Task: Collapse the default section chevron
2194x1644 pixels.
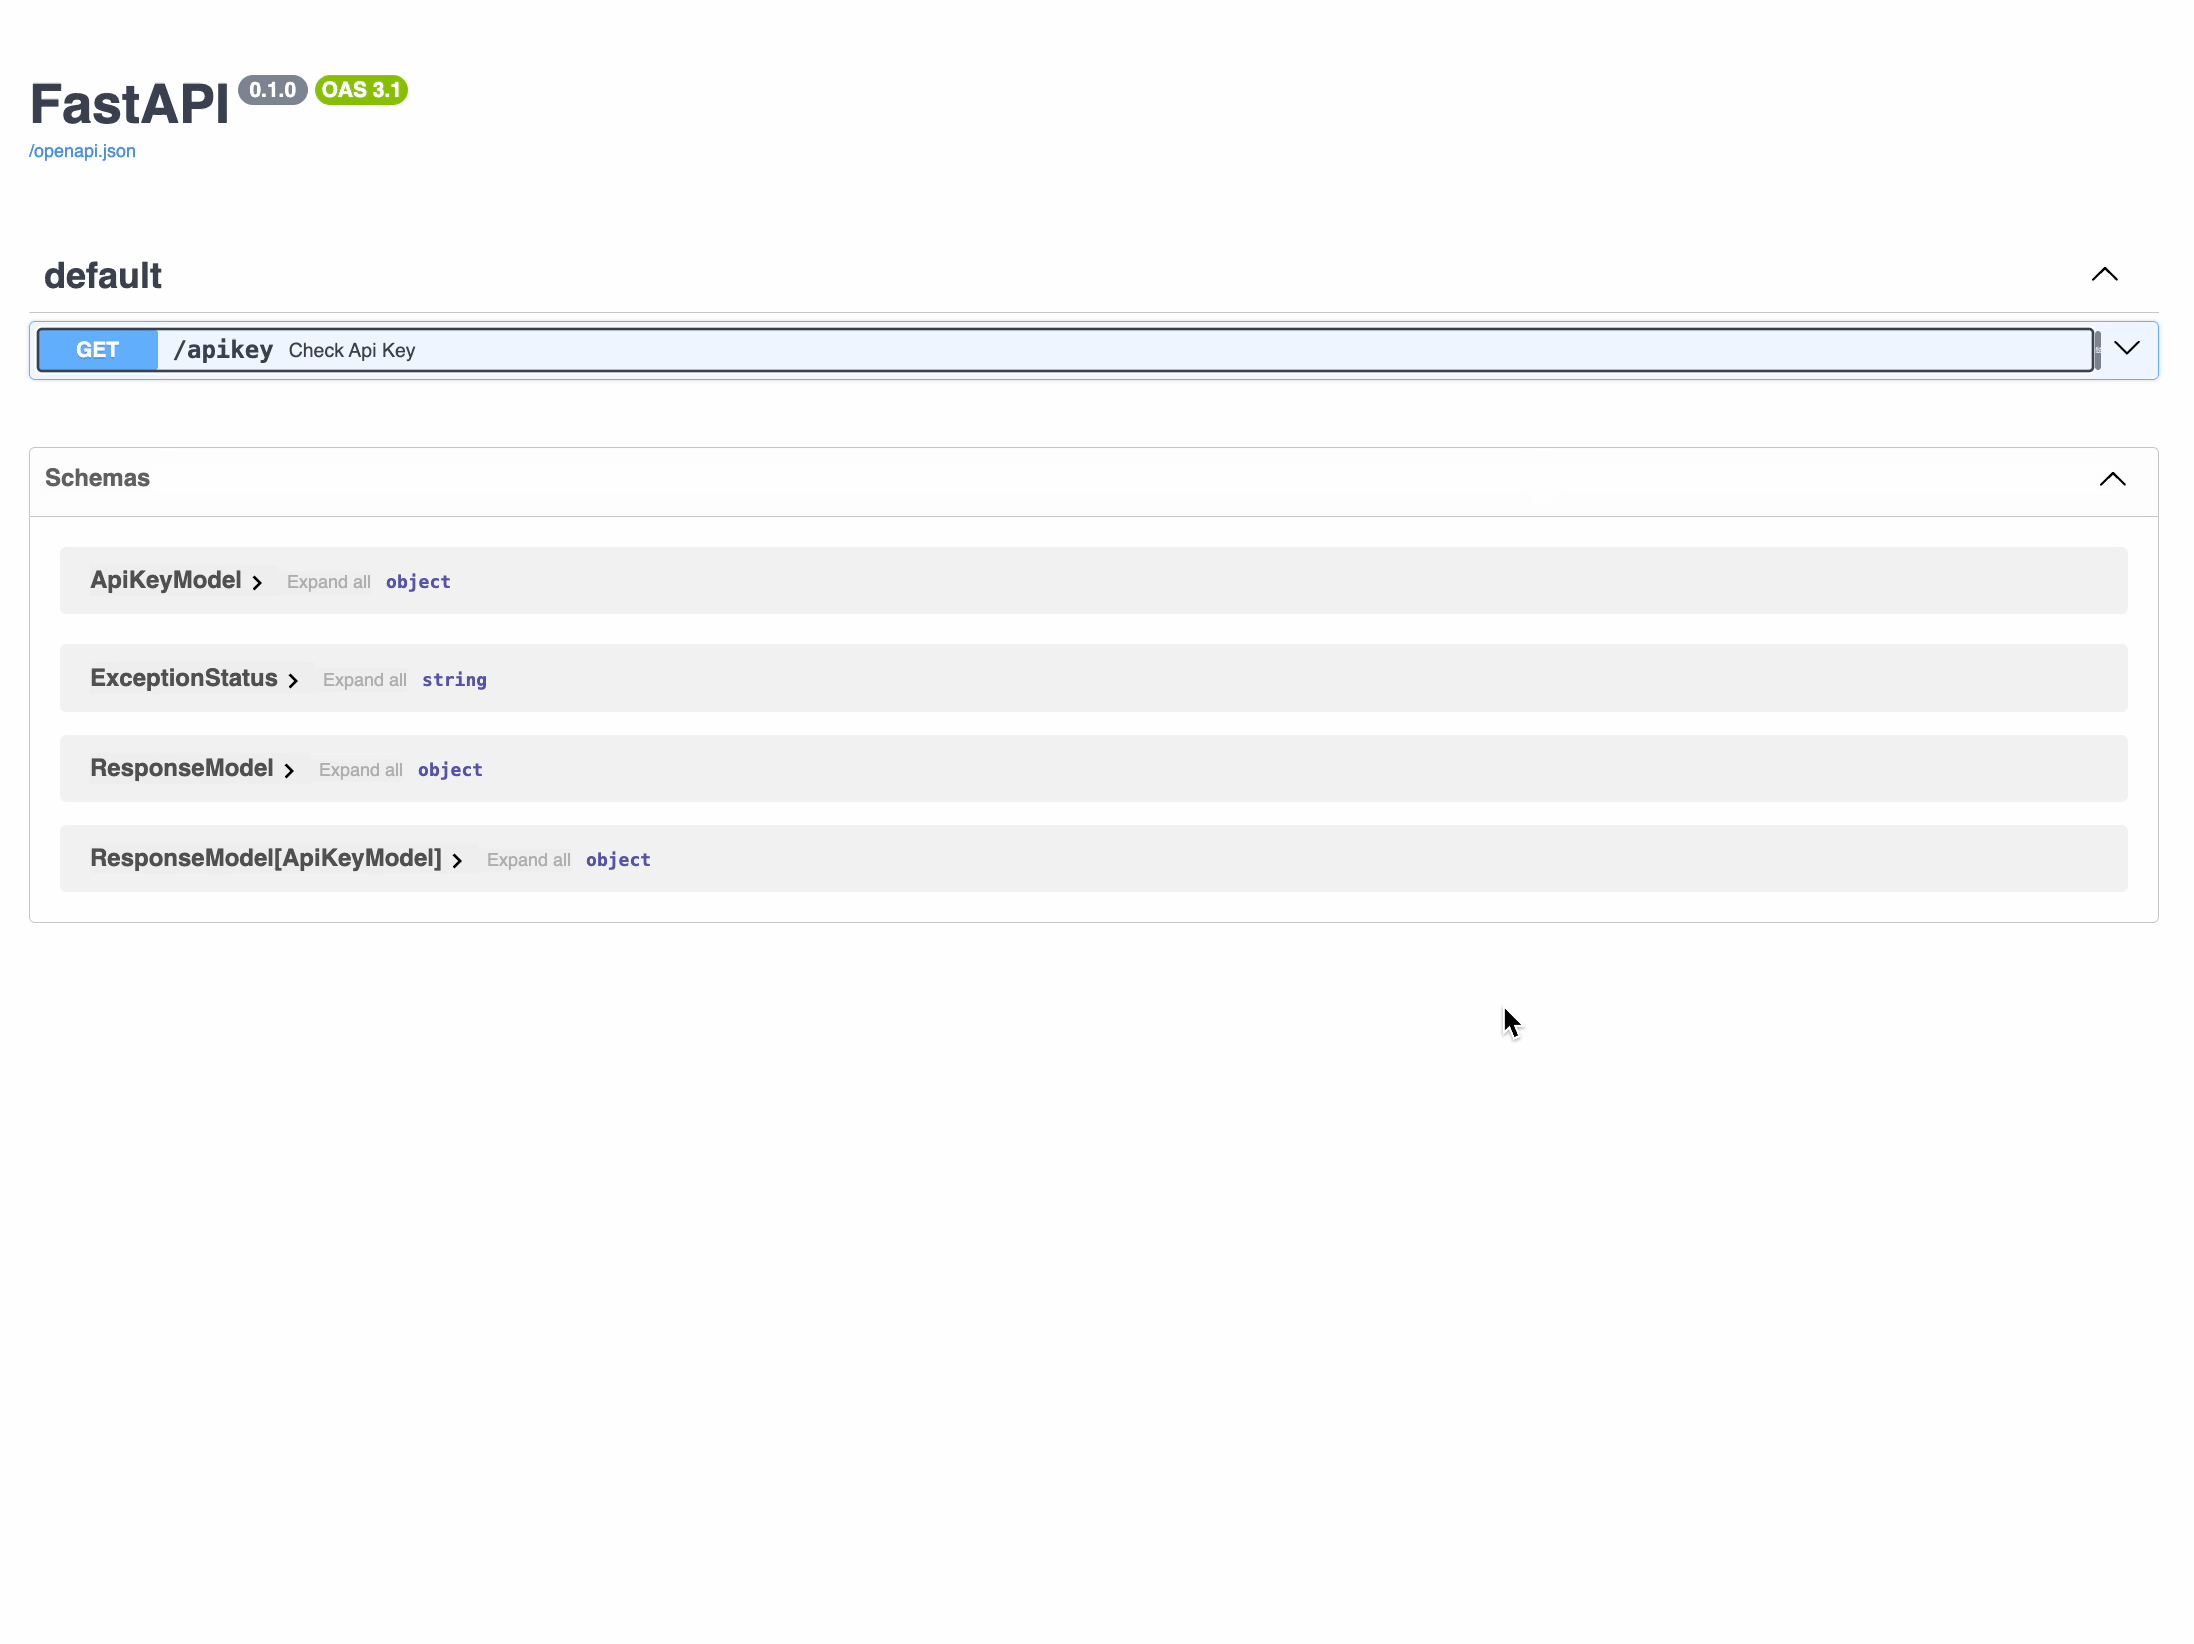Action: click(x=2104, y=274)
